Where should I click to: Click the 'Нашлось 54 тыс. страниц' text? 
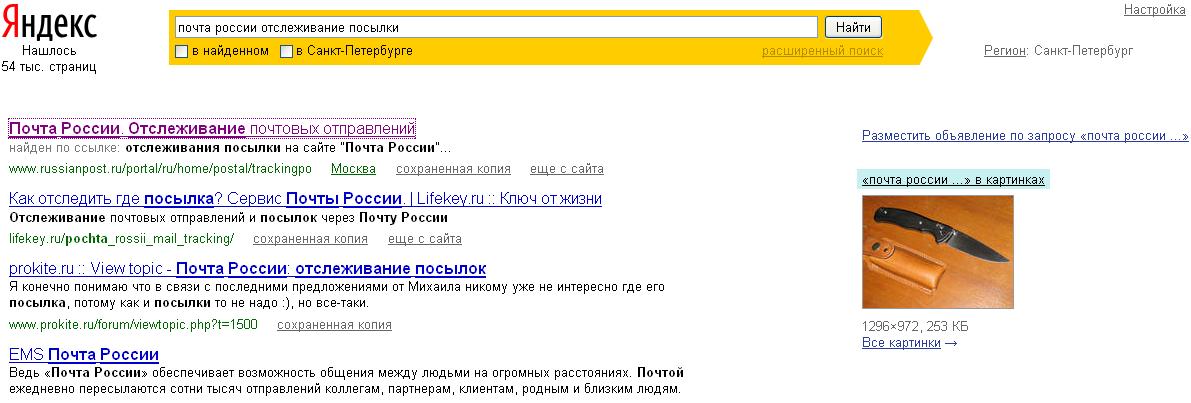click(49, 59)
